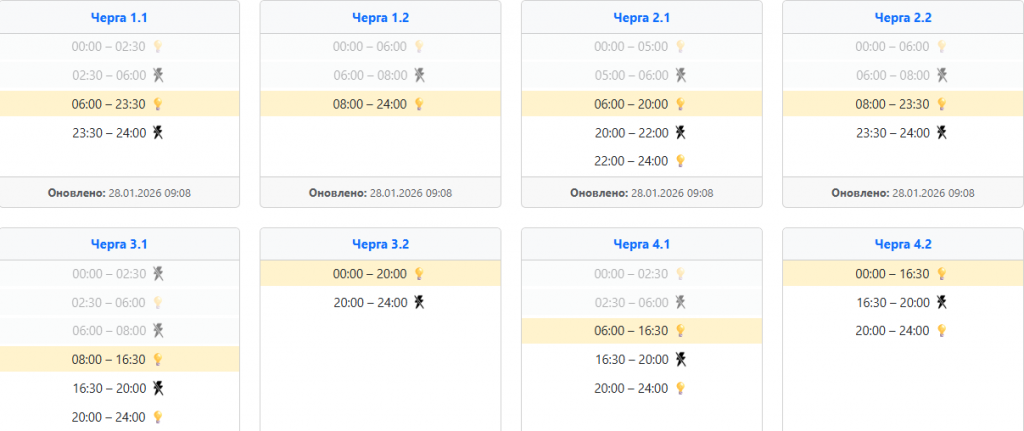Select the Черга 3.2 heading link
1024x431 pixels.
click(x=380, y=244)
